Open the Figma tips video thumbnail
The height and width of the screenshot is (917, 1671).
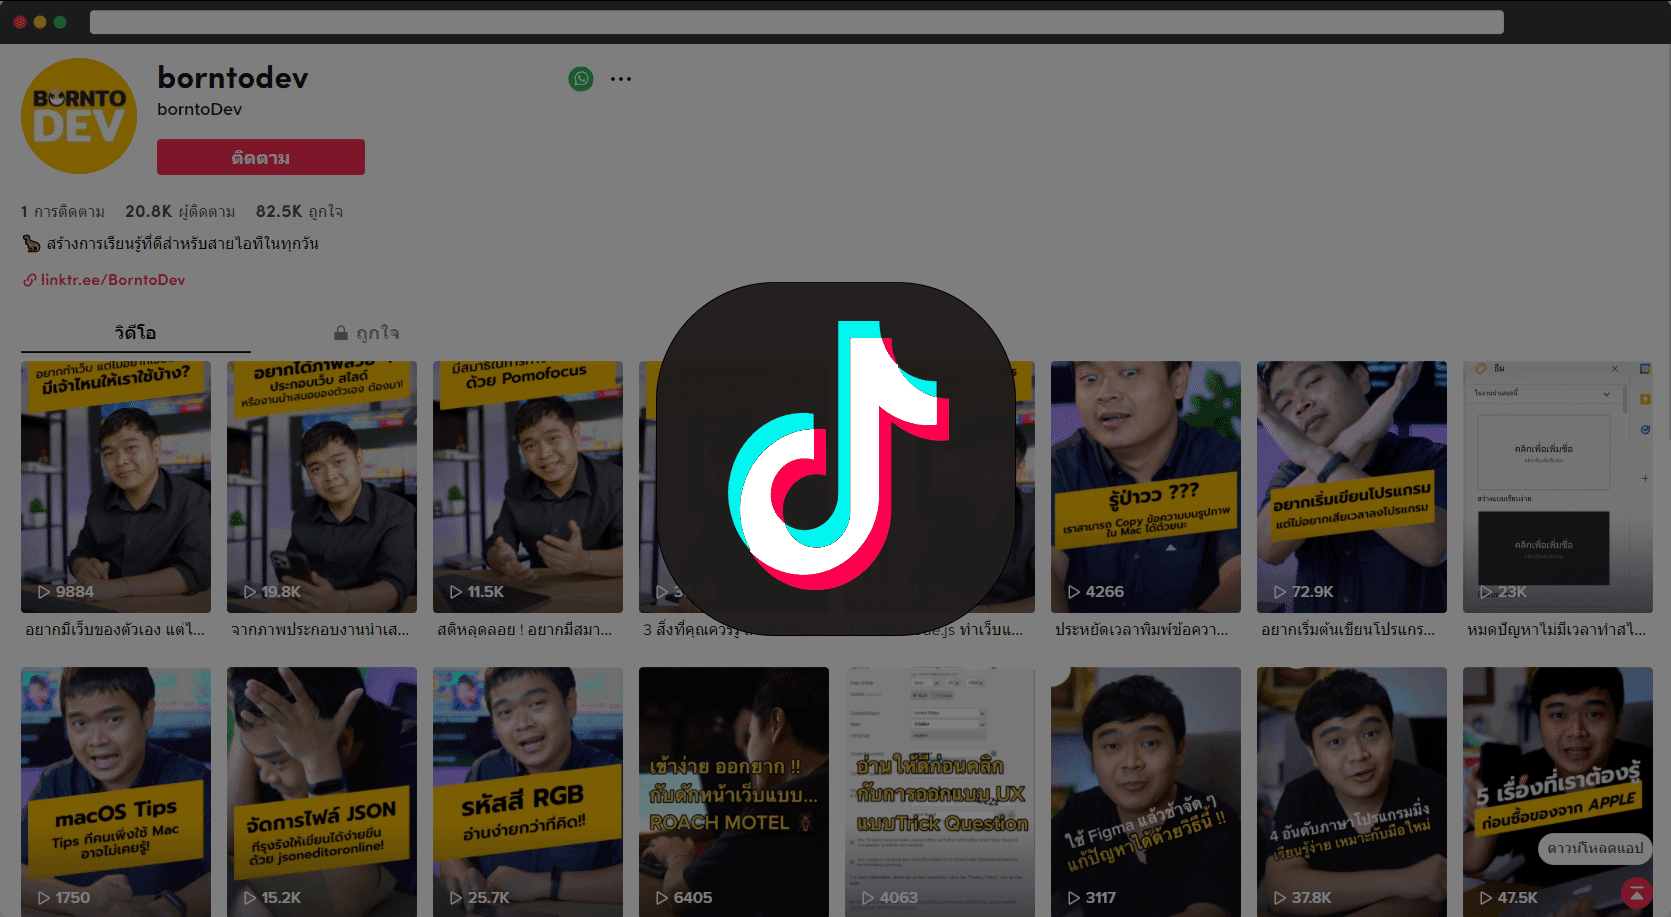[1146, 792]
